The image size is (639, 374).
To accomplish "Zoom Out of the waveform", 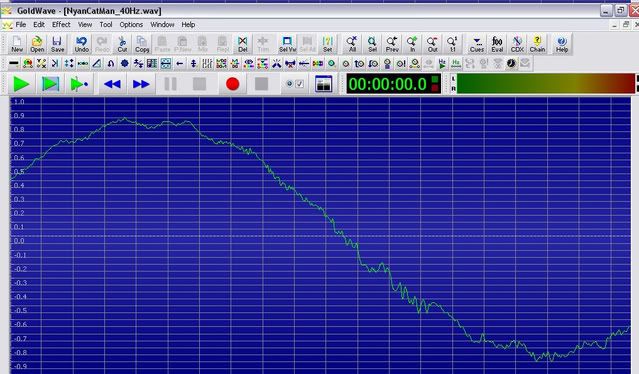I will pyautogui.click(x=432, y=44).
